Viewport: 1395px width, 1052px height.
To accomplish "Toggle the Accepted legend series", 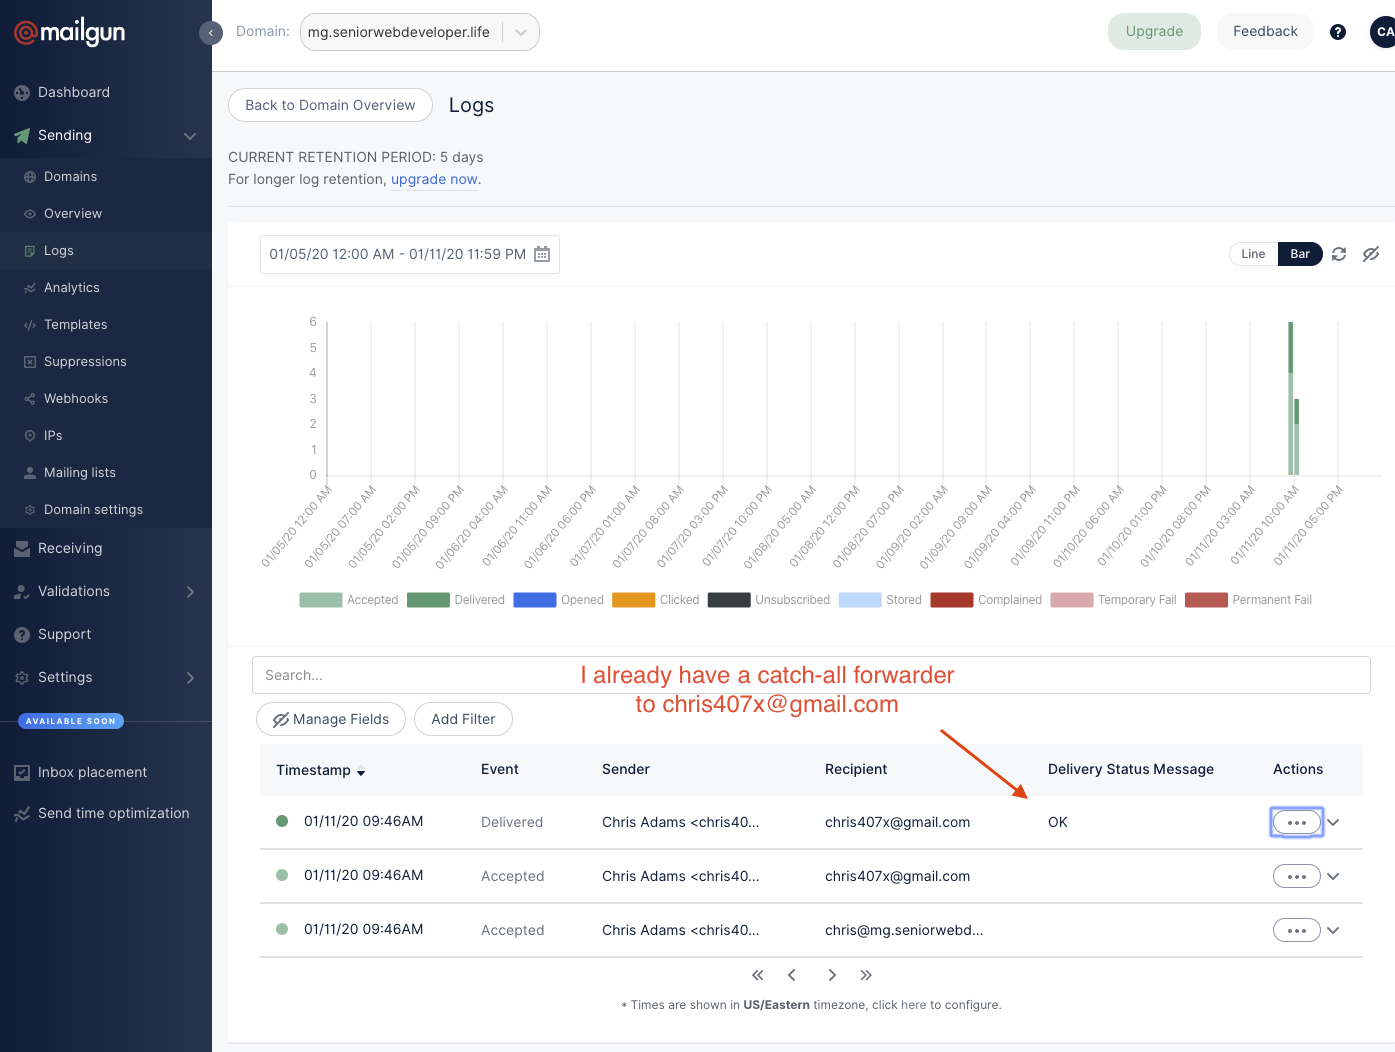I will (x=349, y=600).
